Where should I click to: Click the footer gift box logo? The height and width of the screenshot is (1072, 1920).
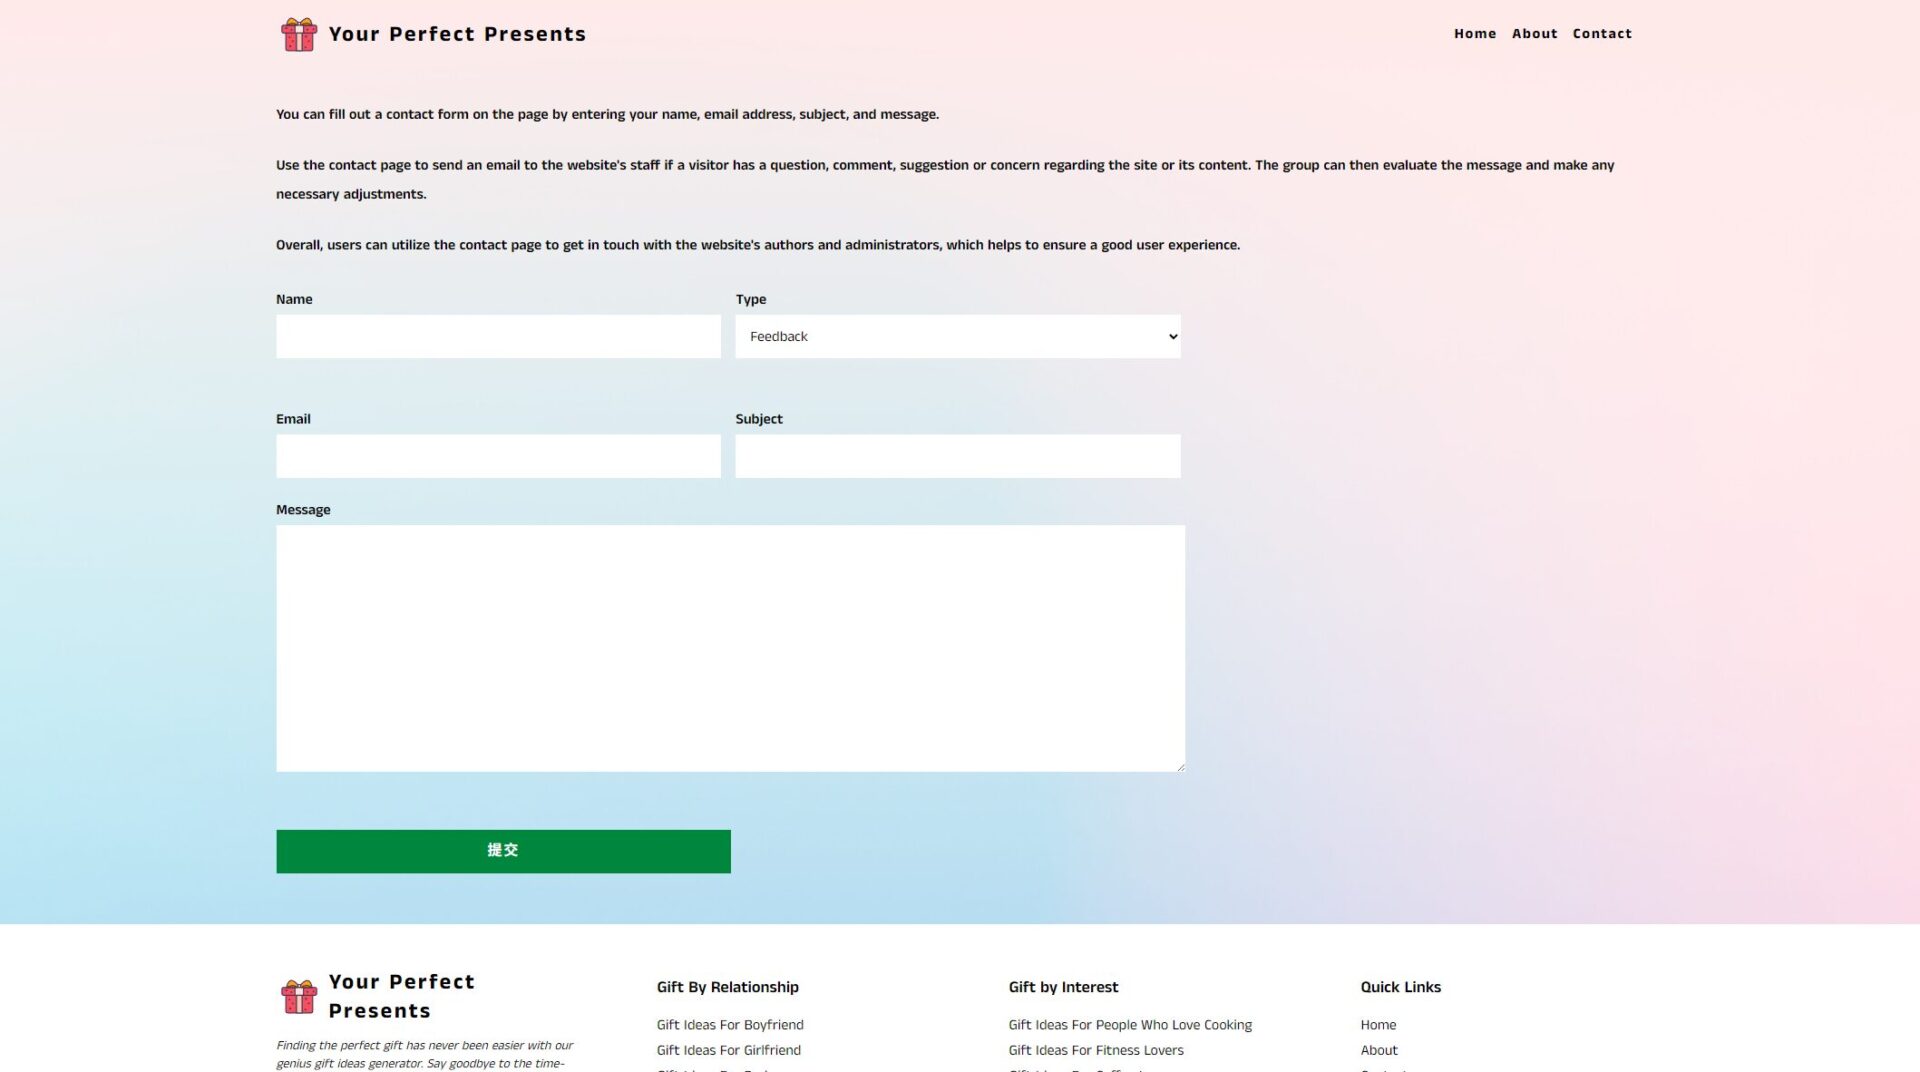(298, 996)
